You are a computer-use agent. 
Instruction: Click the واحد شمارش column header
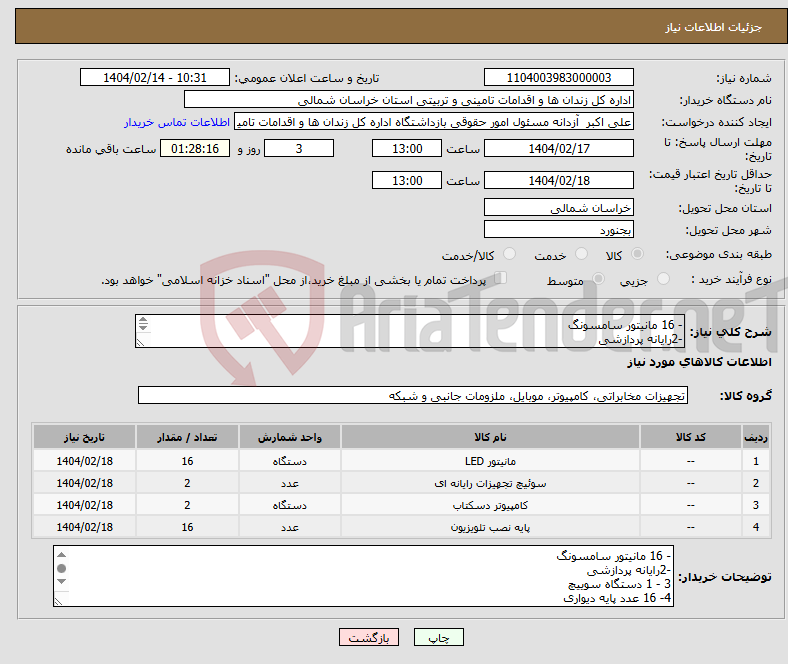(x=289, y=437)
